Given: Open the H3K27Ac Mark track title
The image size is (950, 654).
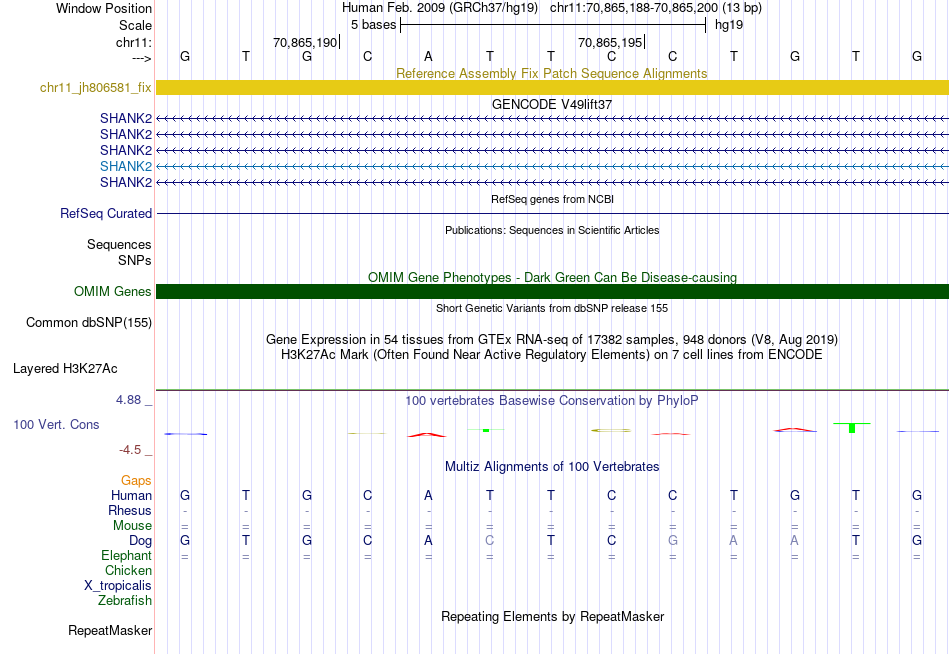Looking at the screenshot, I should (x=552, y=355).
